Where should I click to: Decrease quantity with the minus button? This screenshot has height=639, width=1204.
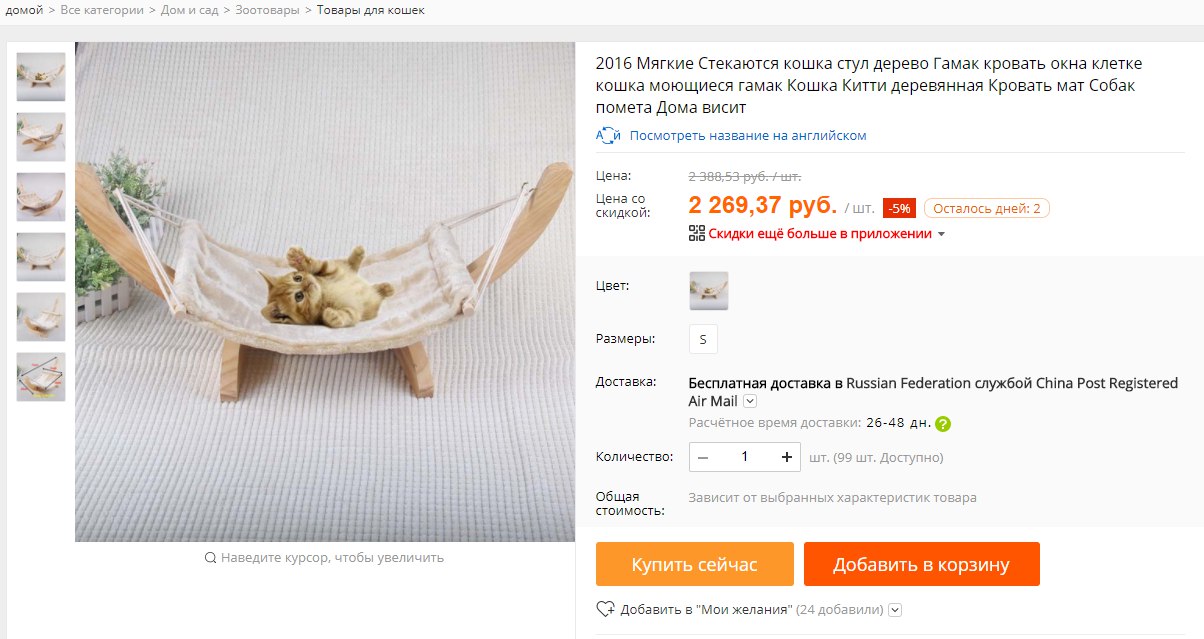[x=703, y=457]
